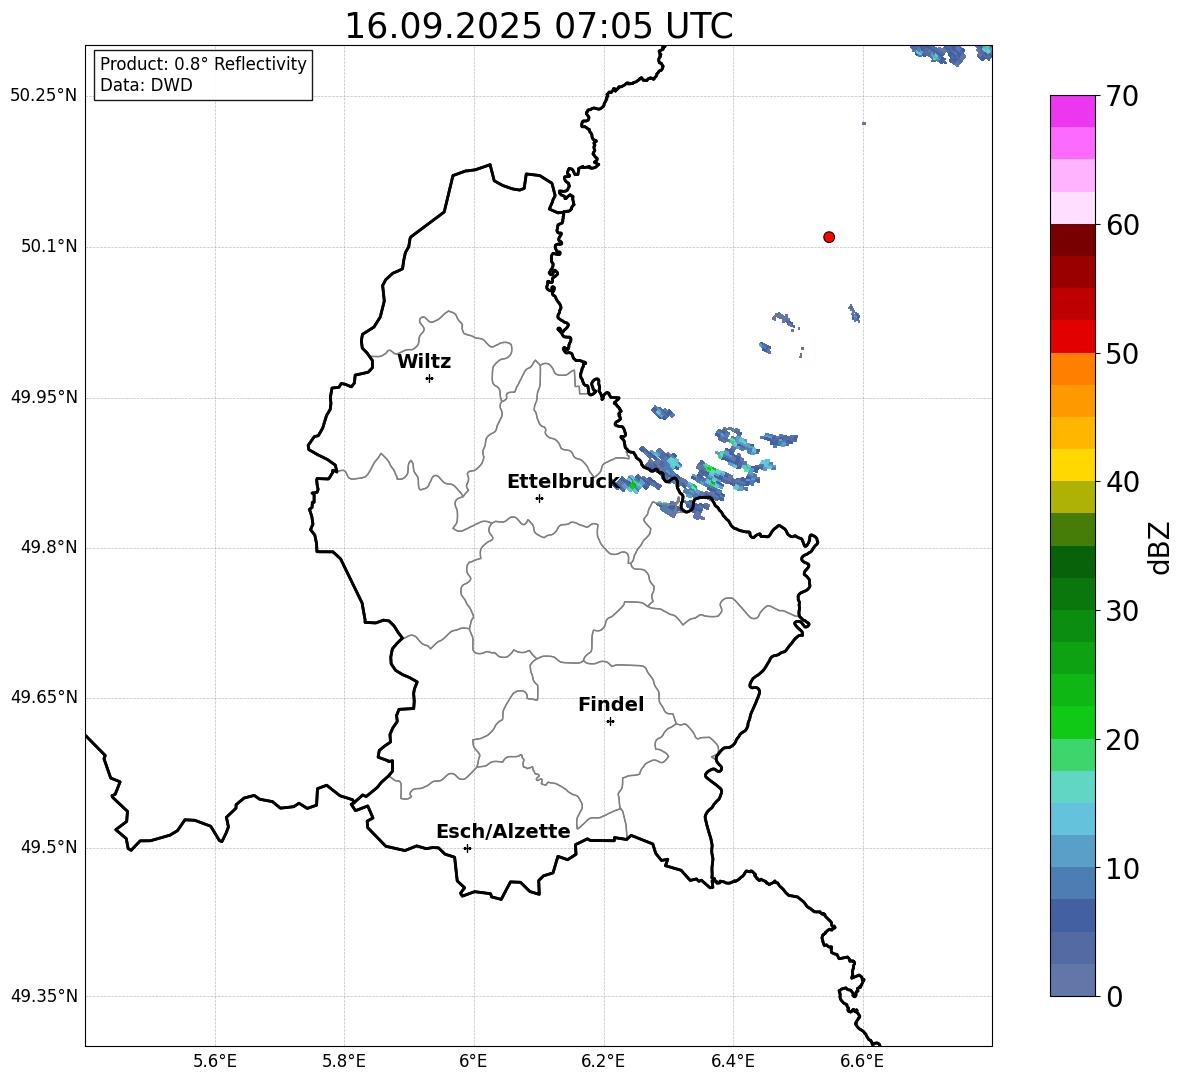Click the 50 value on colorbar
The height and width of the screenshot is (1081, 1184).
pos(1122,354)
